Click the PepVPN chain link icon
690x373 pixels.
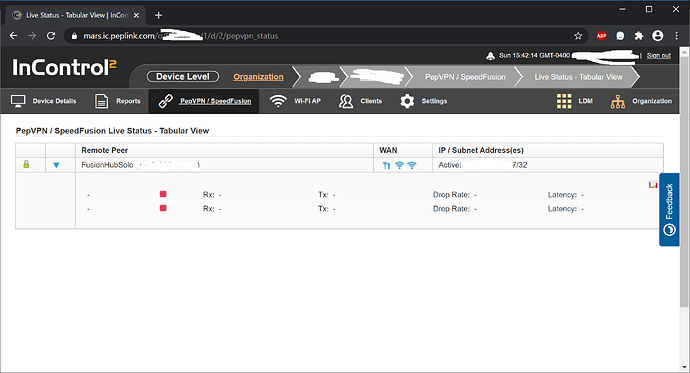165,101
